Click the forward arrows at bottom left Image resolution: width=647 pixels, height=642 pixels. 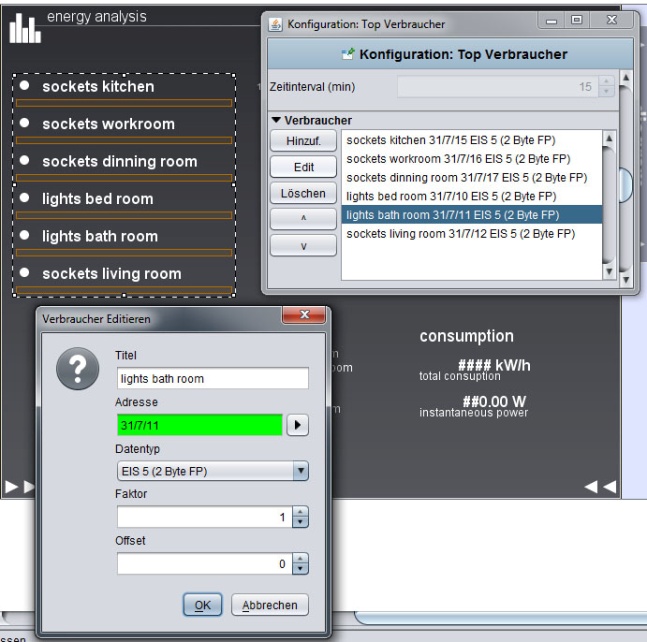[19, 487]
